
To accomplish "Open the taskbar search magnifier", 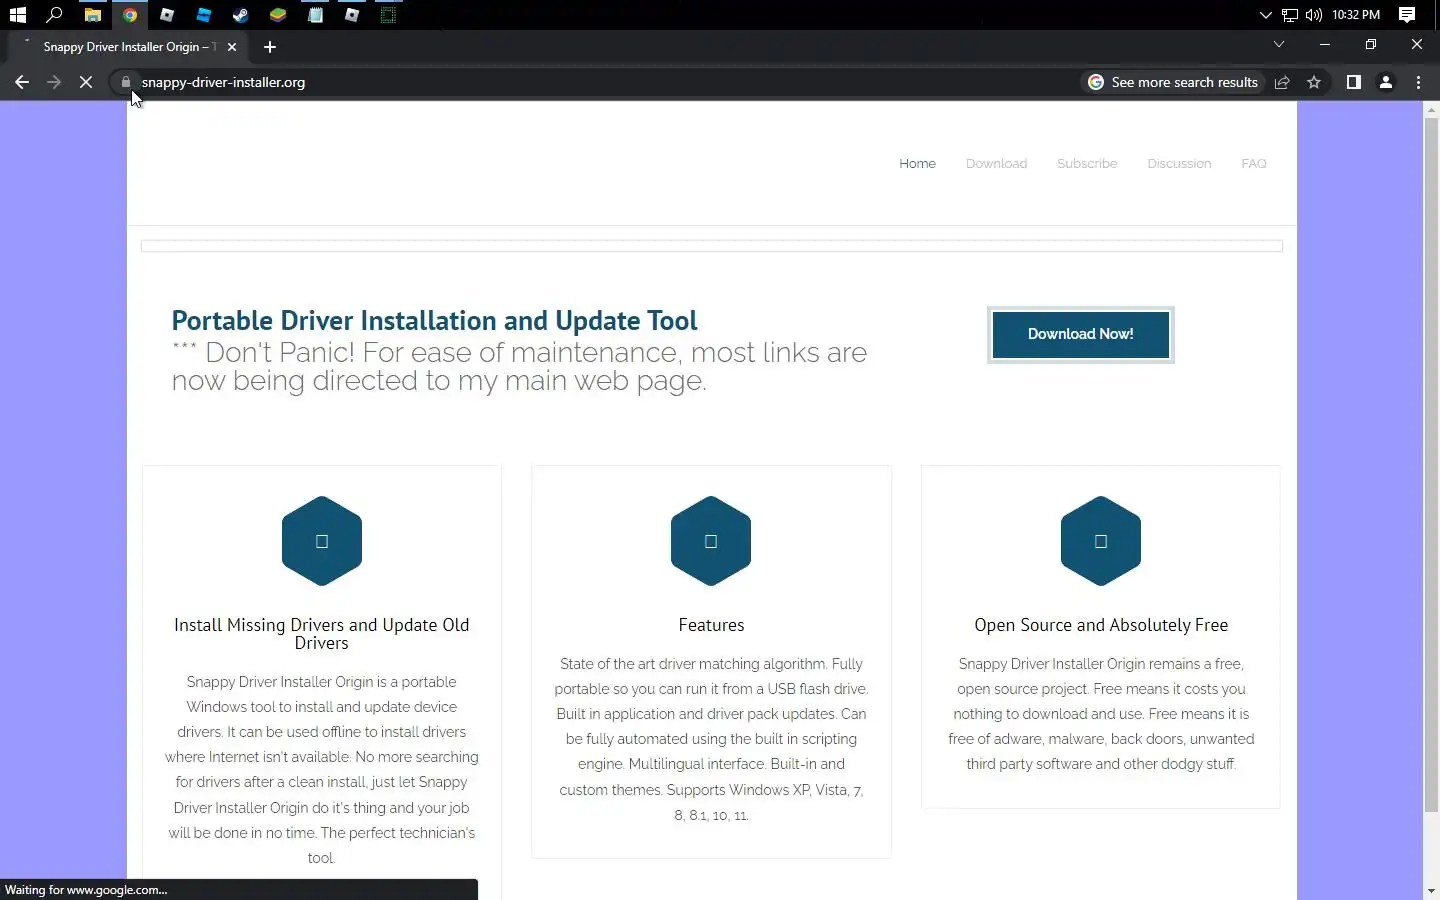I will [55, 15].
